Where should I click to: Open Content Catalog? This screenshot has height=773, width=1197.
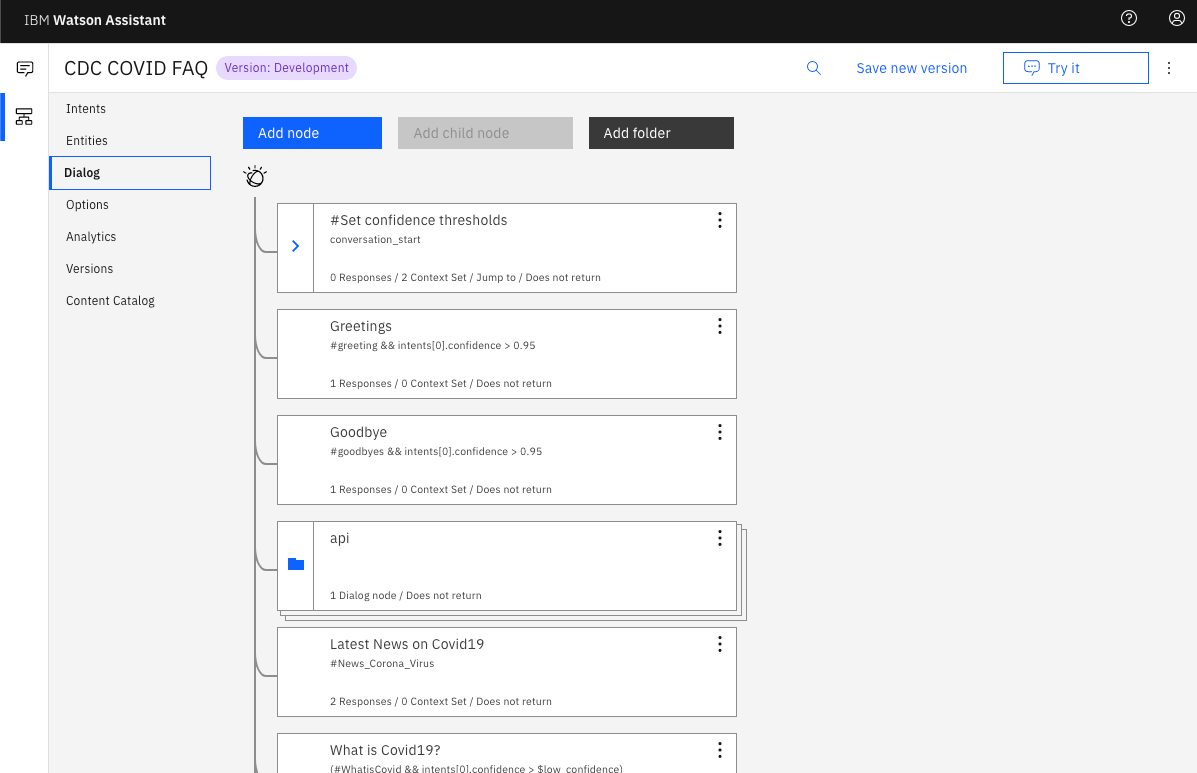pos(111,301)
